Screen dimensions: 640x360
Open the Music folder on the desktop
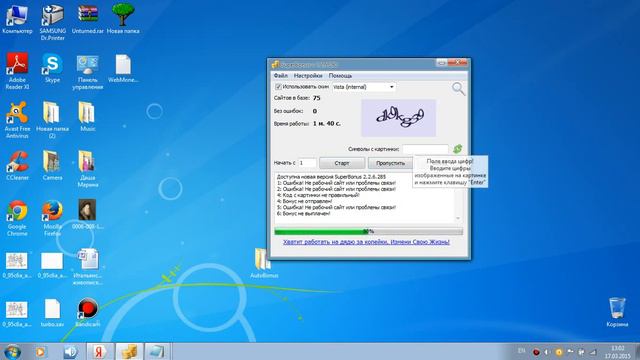click(87, 117)
